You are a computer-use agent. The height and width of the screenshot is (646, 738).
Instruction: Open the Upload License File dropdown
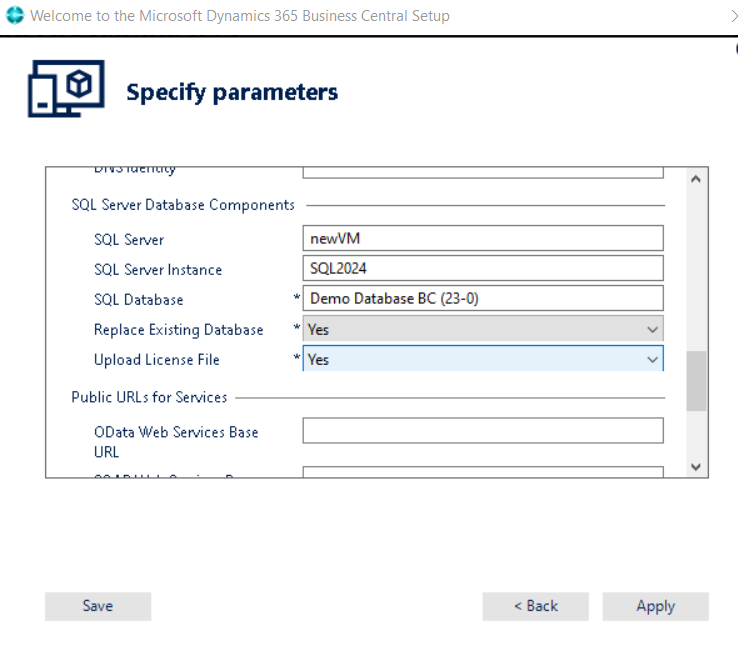click(x=483, y=359)
